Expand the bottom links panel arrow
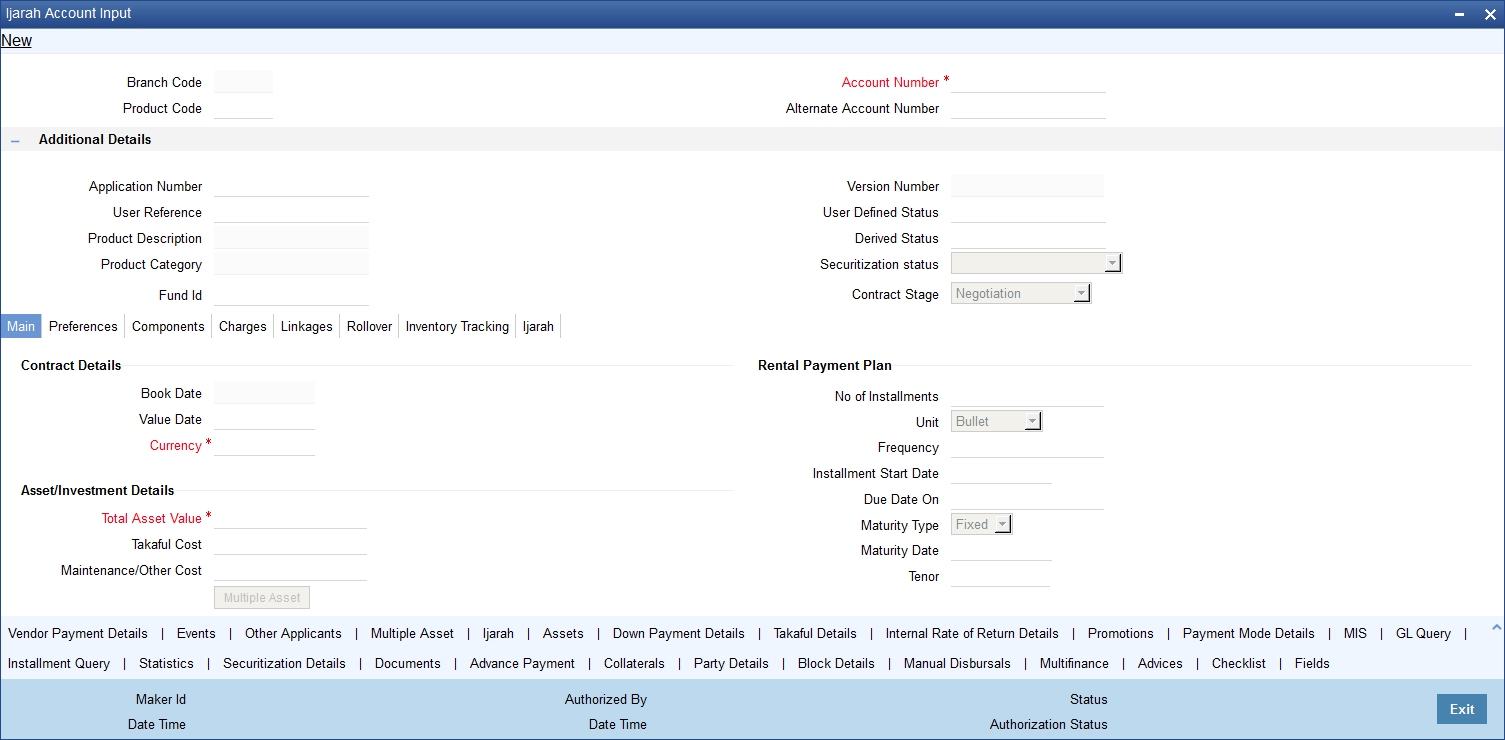The height and width of the screenshot is (740, 1505). [1496, 628]
